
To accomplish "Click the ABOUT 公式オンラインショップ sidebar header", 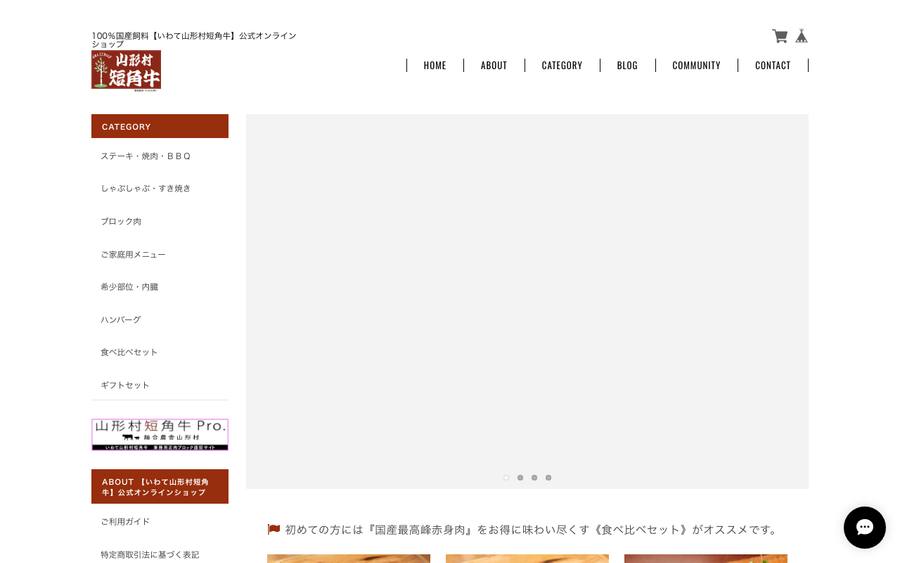I will point(160,487).
